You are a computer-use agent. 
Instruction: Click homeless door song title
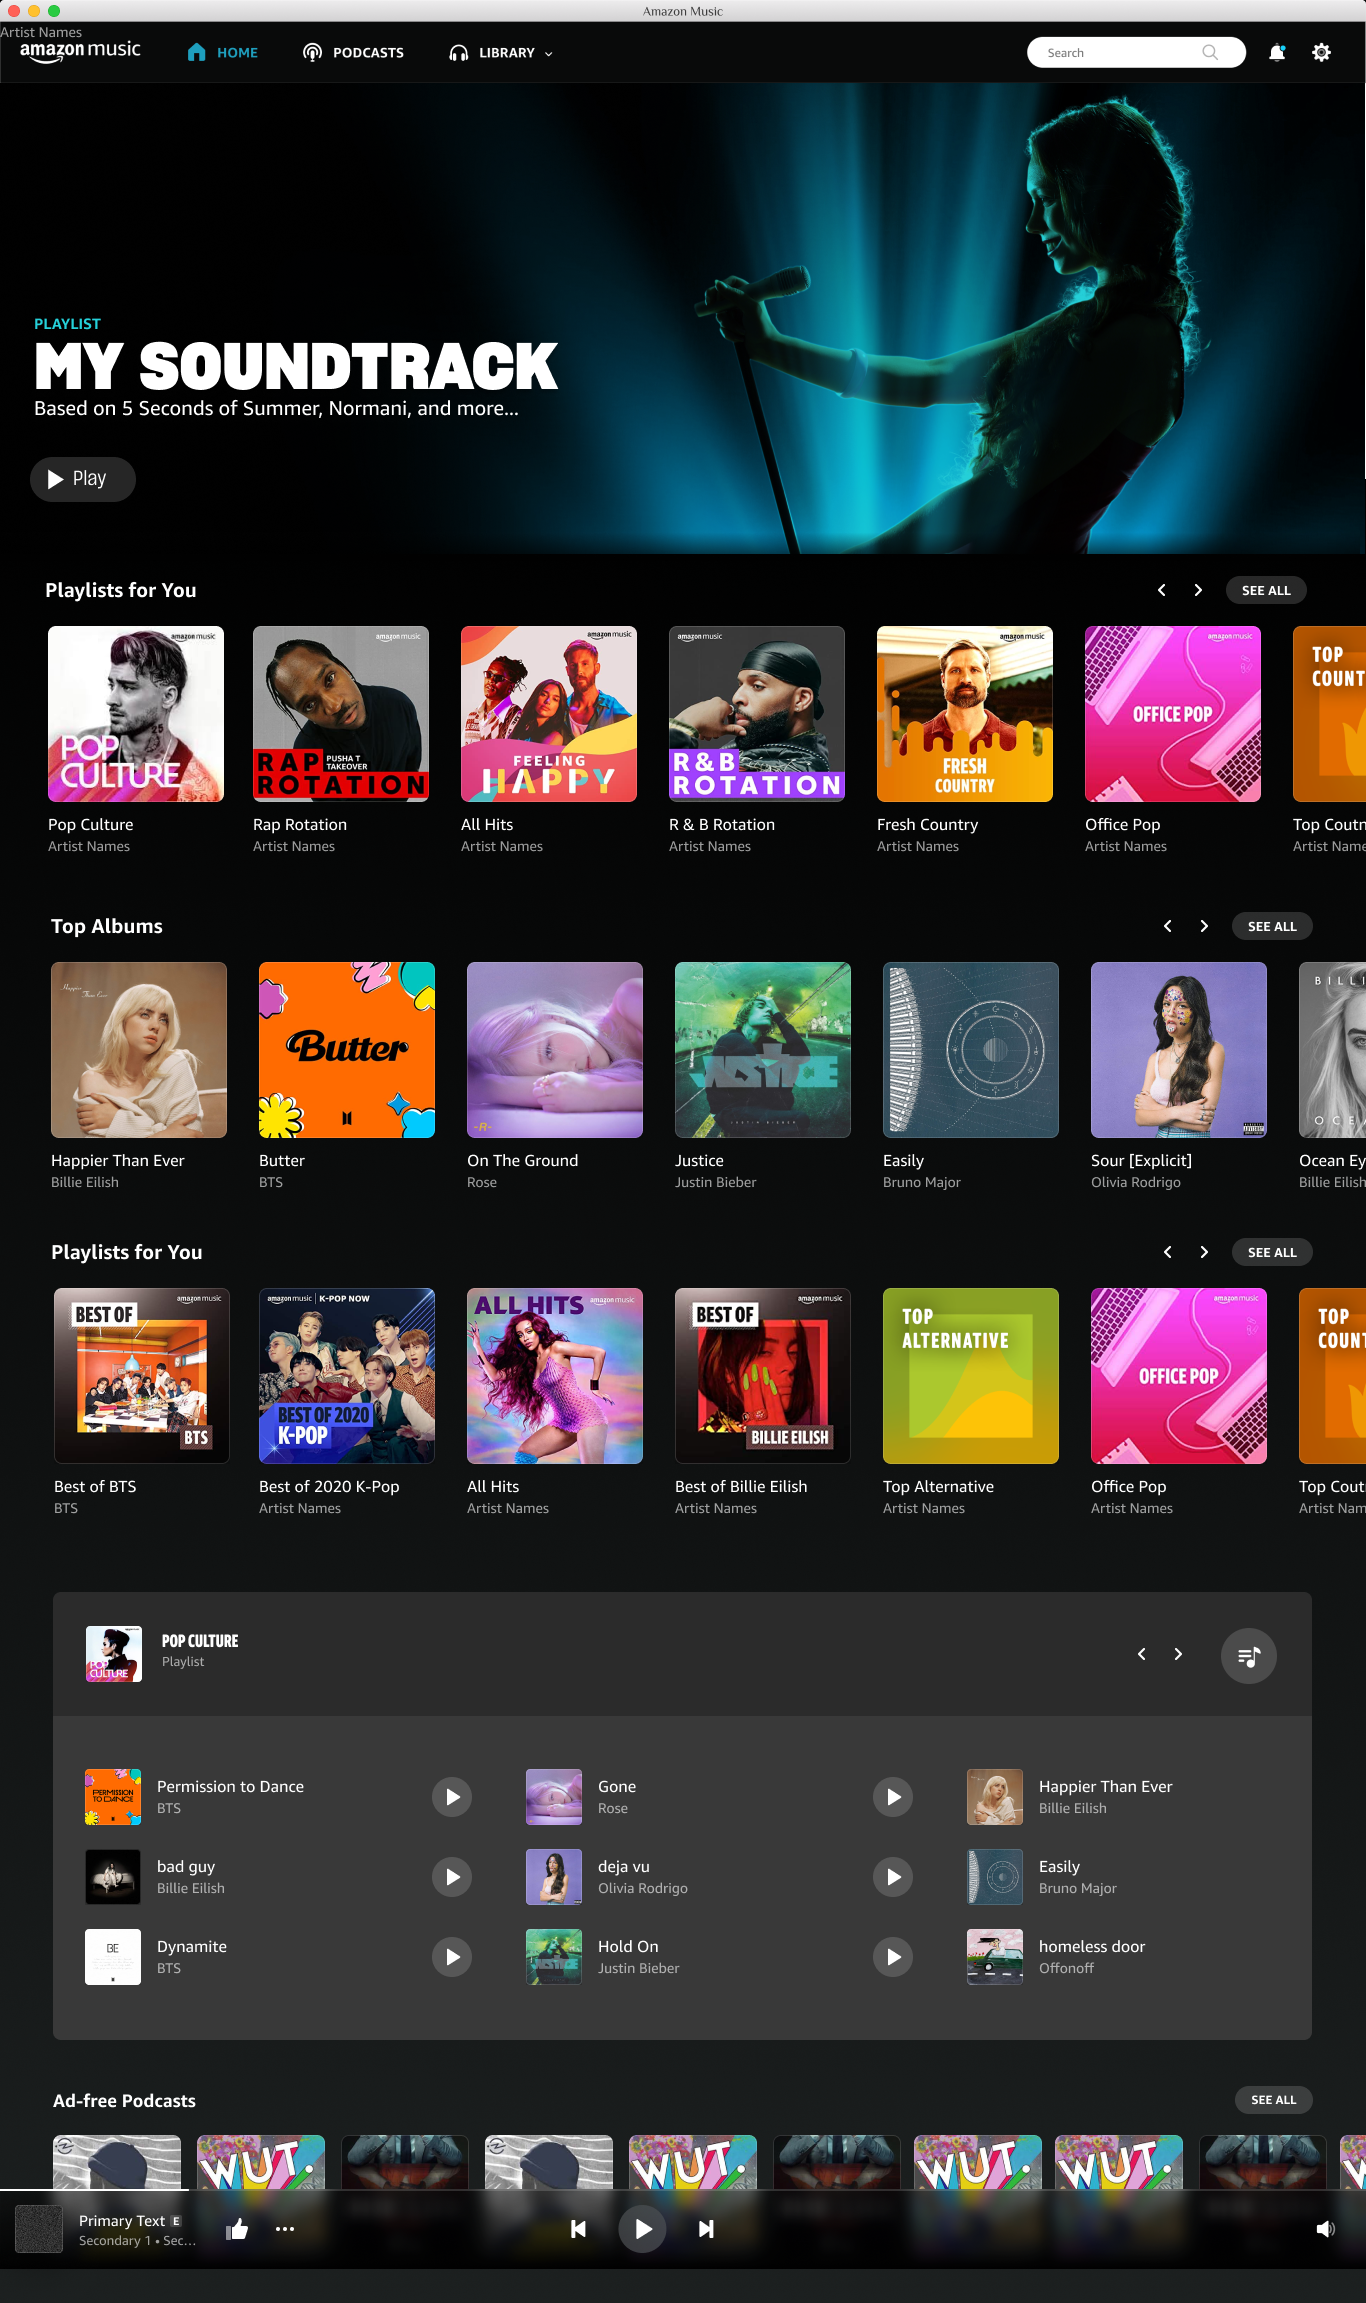(1092, 1946)
